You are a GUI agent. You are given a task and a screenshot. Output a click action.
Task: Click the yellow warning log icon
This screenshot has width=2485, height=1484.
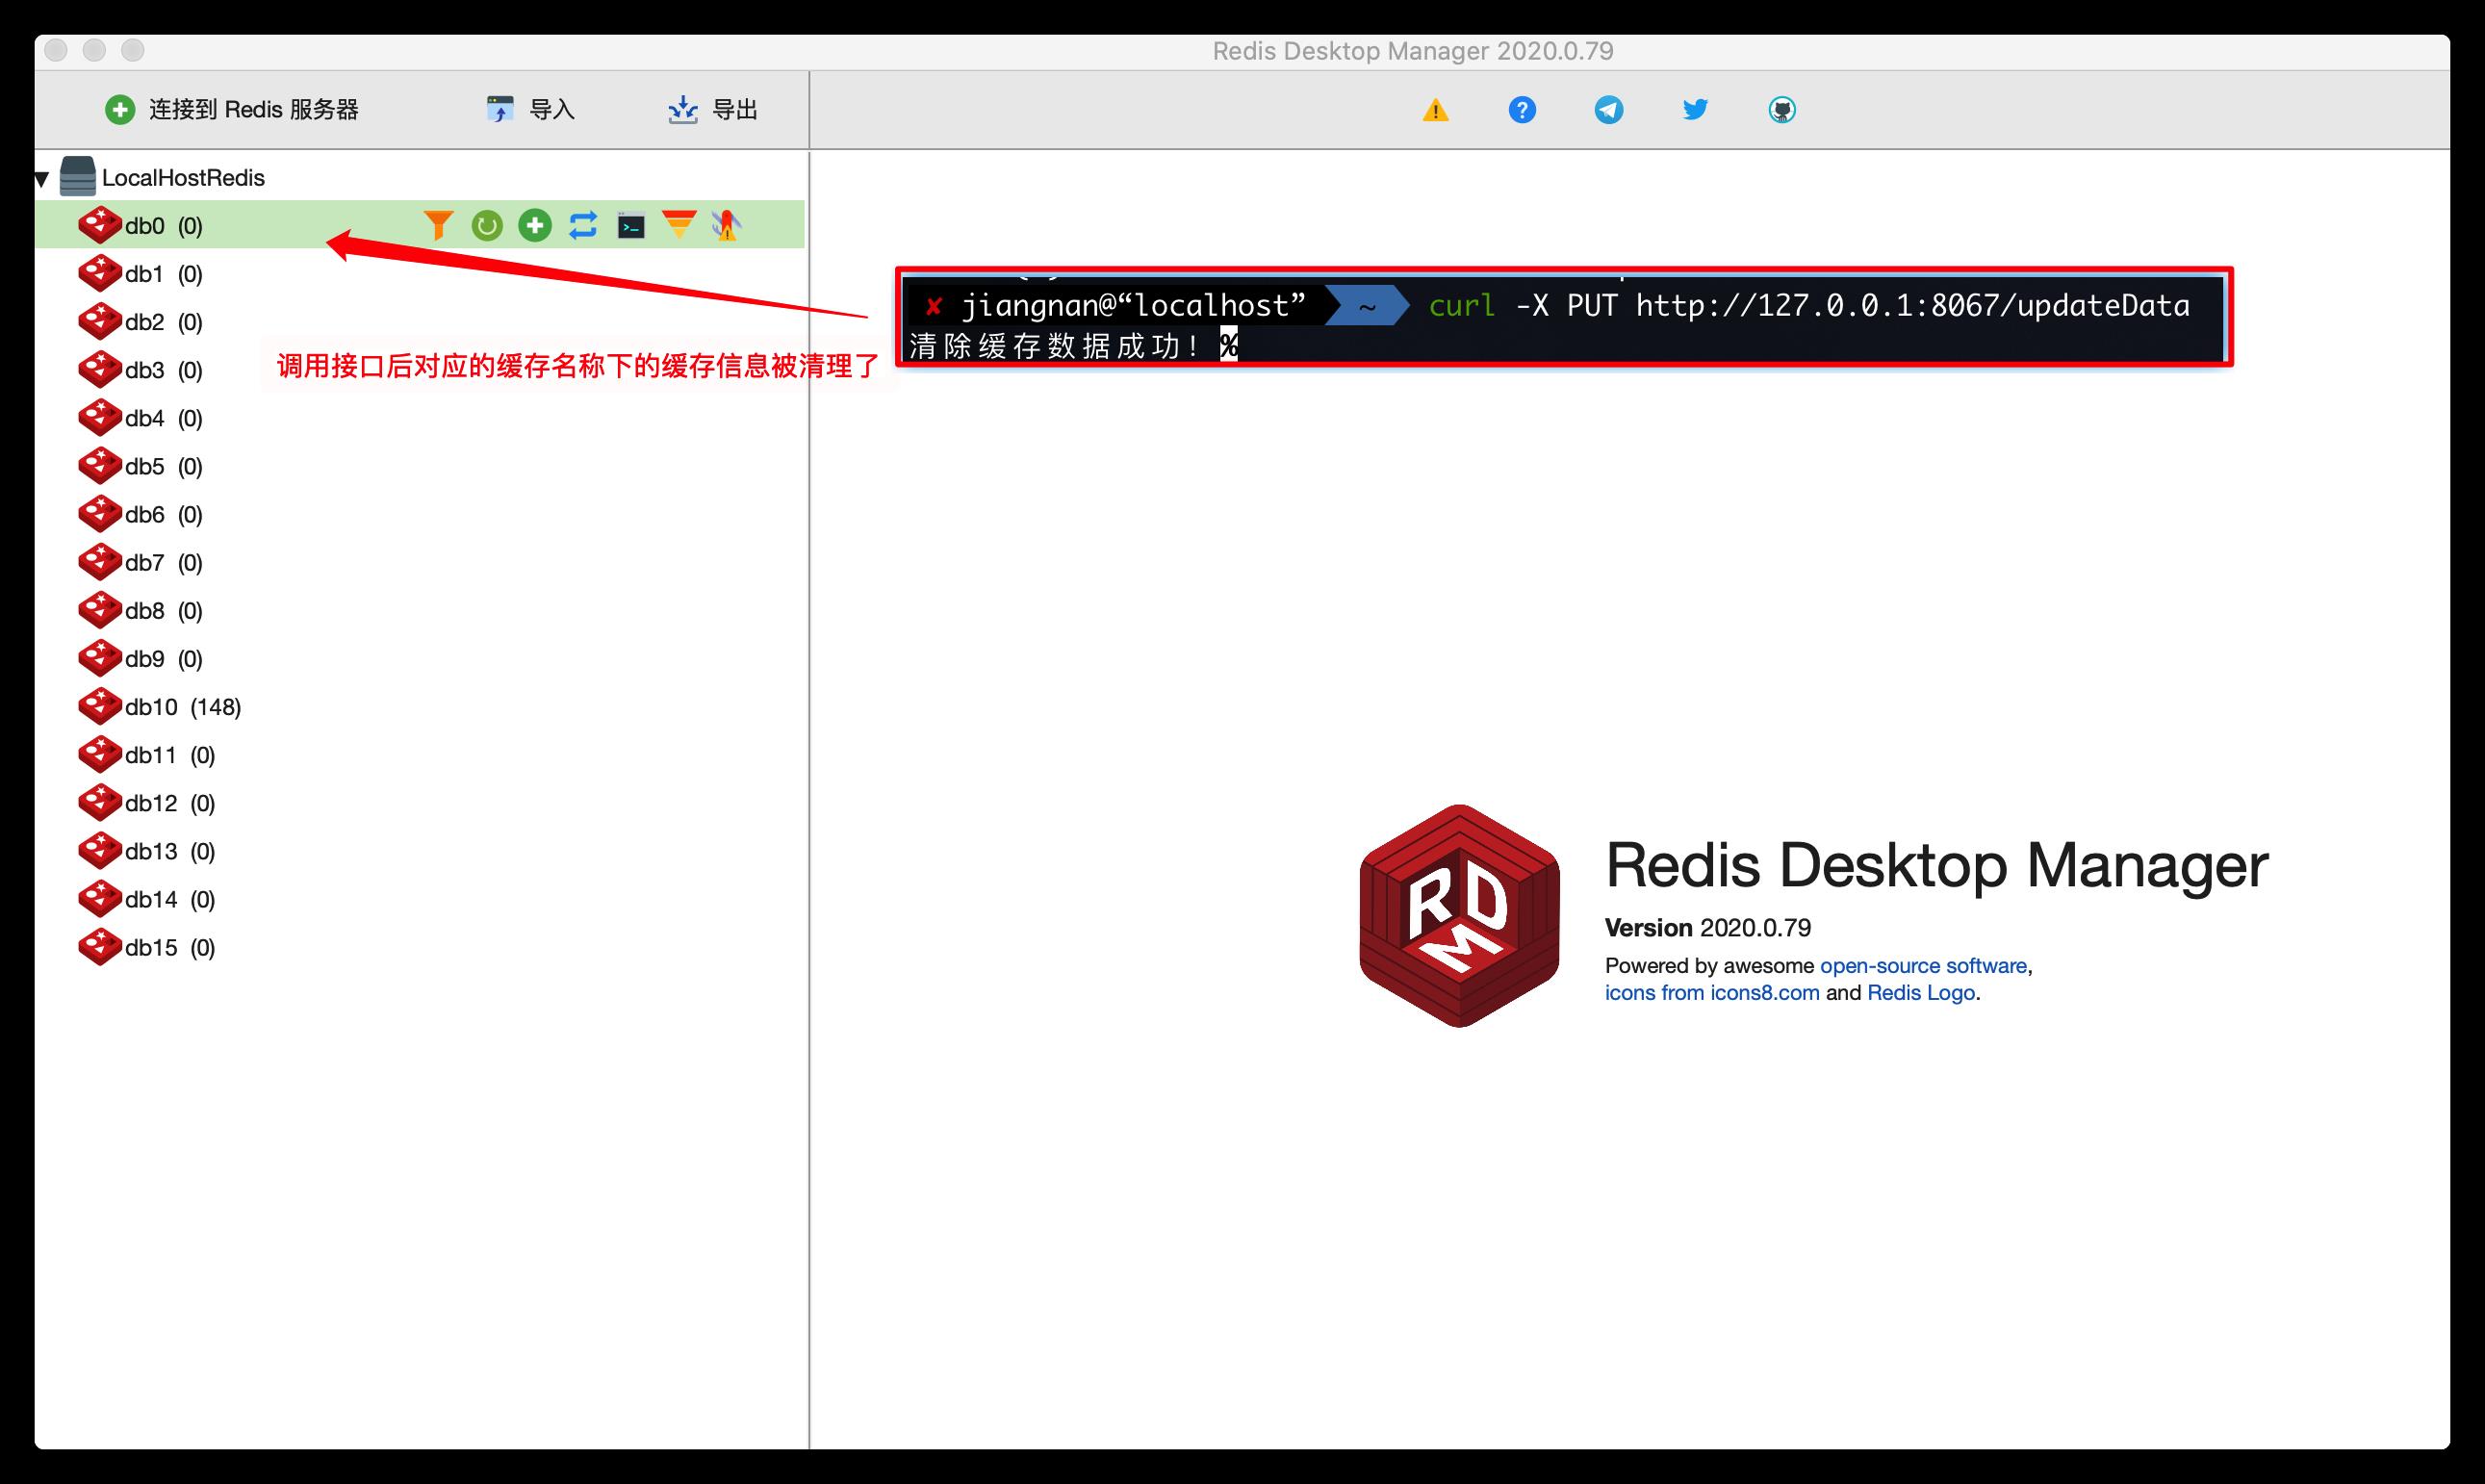coord(1435,110)
